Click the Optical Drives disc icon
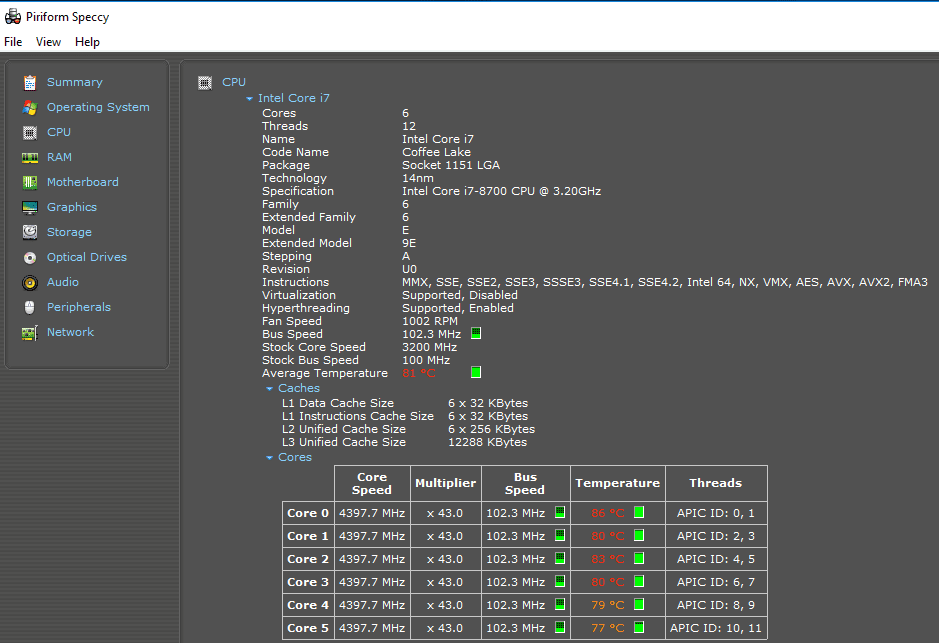The image size is (939, 643). pyautogui.click(x=30, y=258)
